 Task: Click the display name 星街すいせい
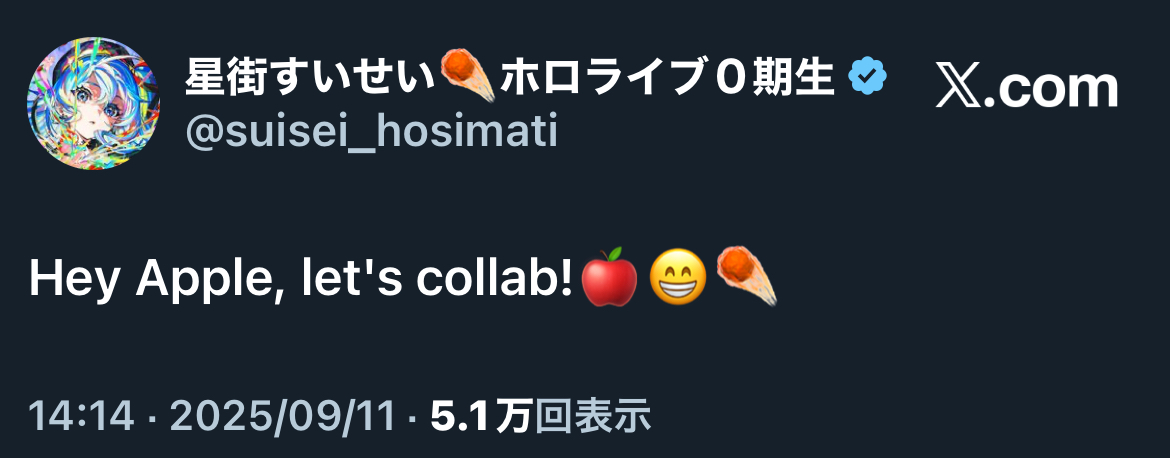click(x=310, y=78)
